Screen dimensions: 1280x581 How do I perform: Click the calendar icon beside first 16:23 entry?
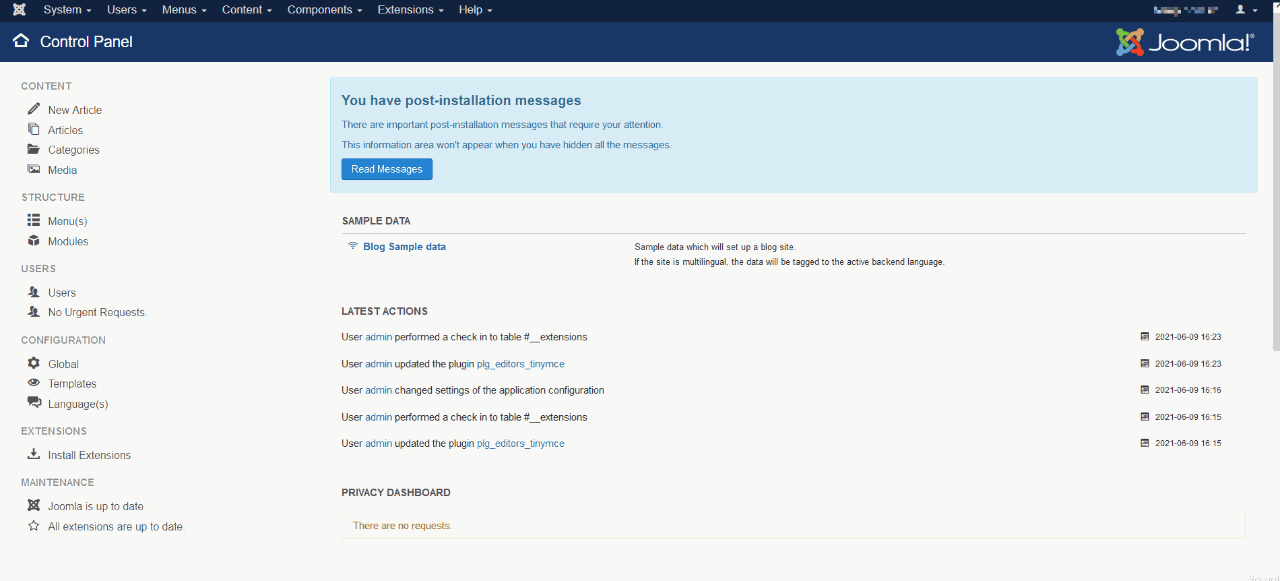1145,337
